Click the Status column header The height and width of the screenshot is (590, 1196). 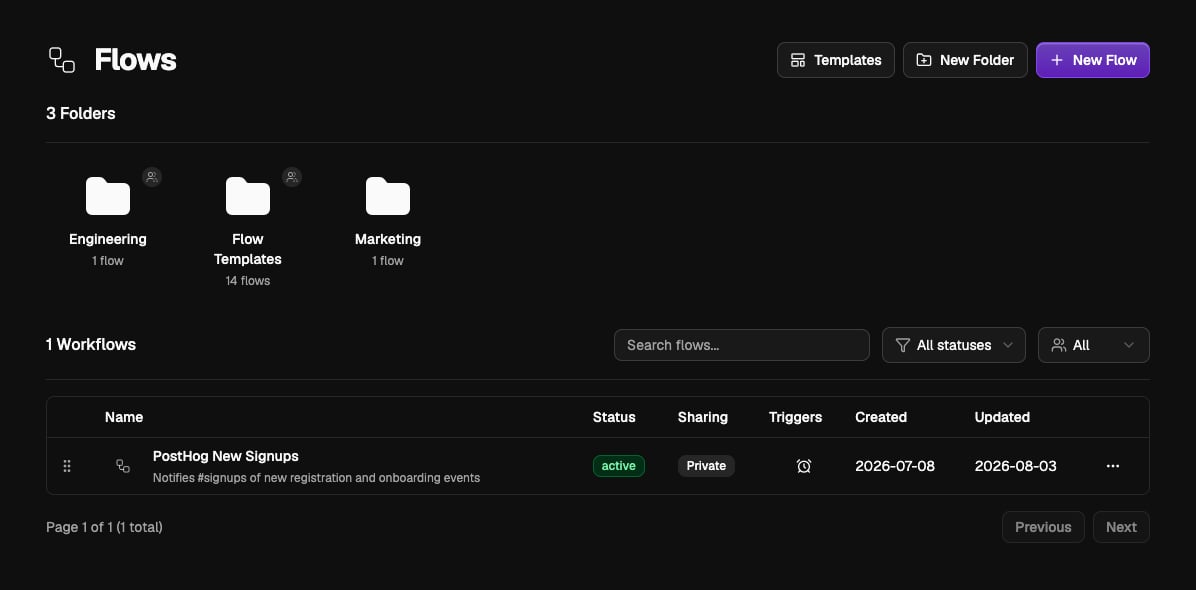coord(614,417)
